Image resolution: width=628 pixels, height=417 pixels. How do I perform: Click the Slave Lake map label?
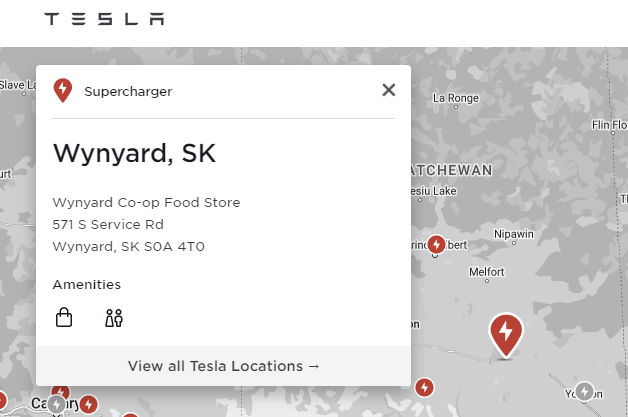pos(17,85)
